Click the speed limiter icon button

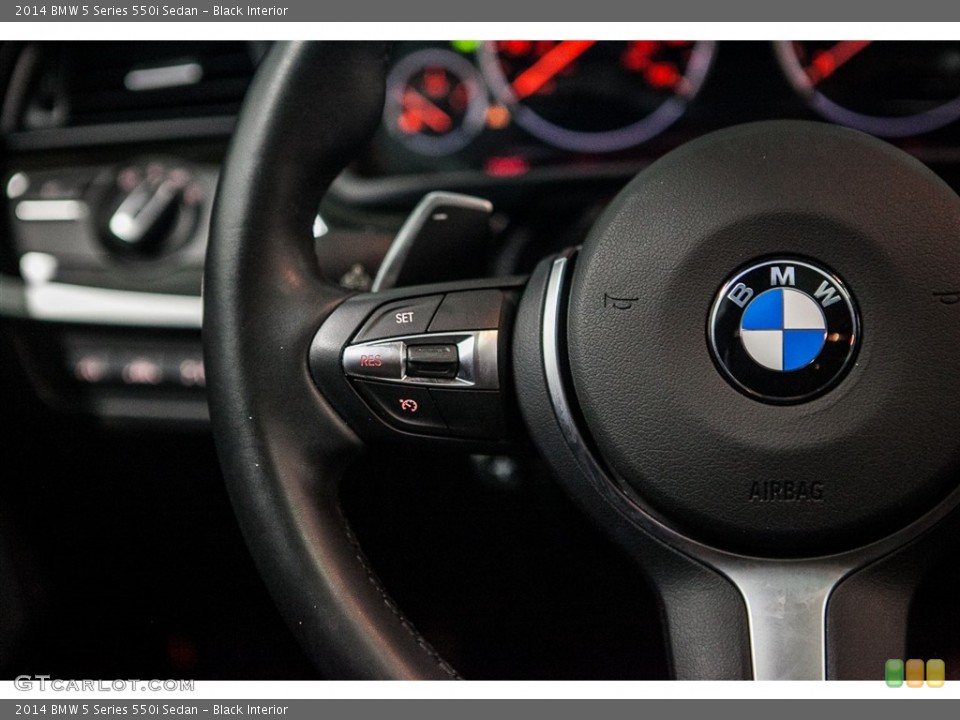(406, 405)
